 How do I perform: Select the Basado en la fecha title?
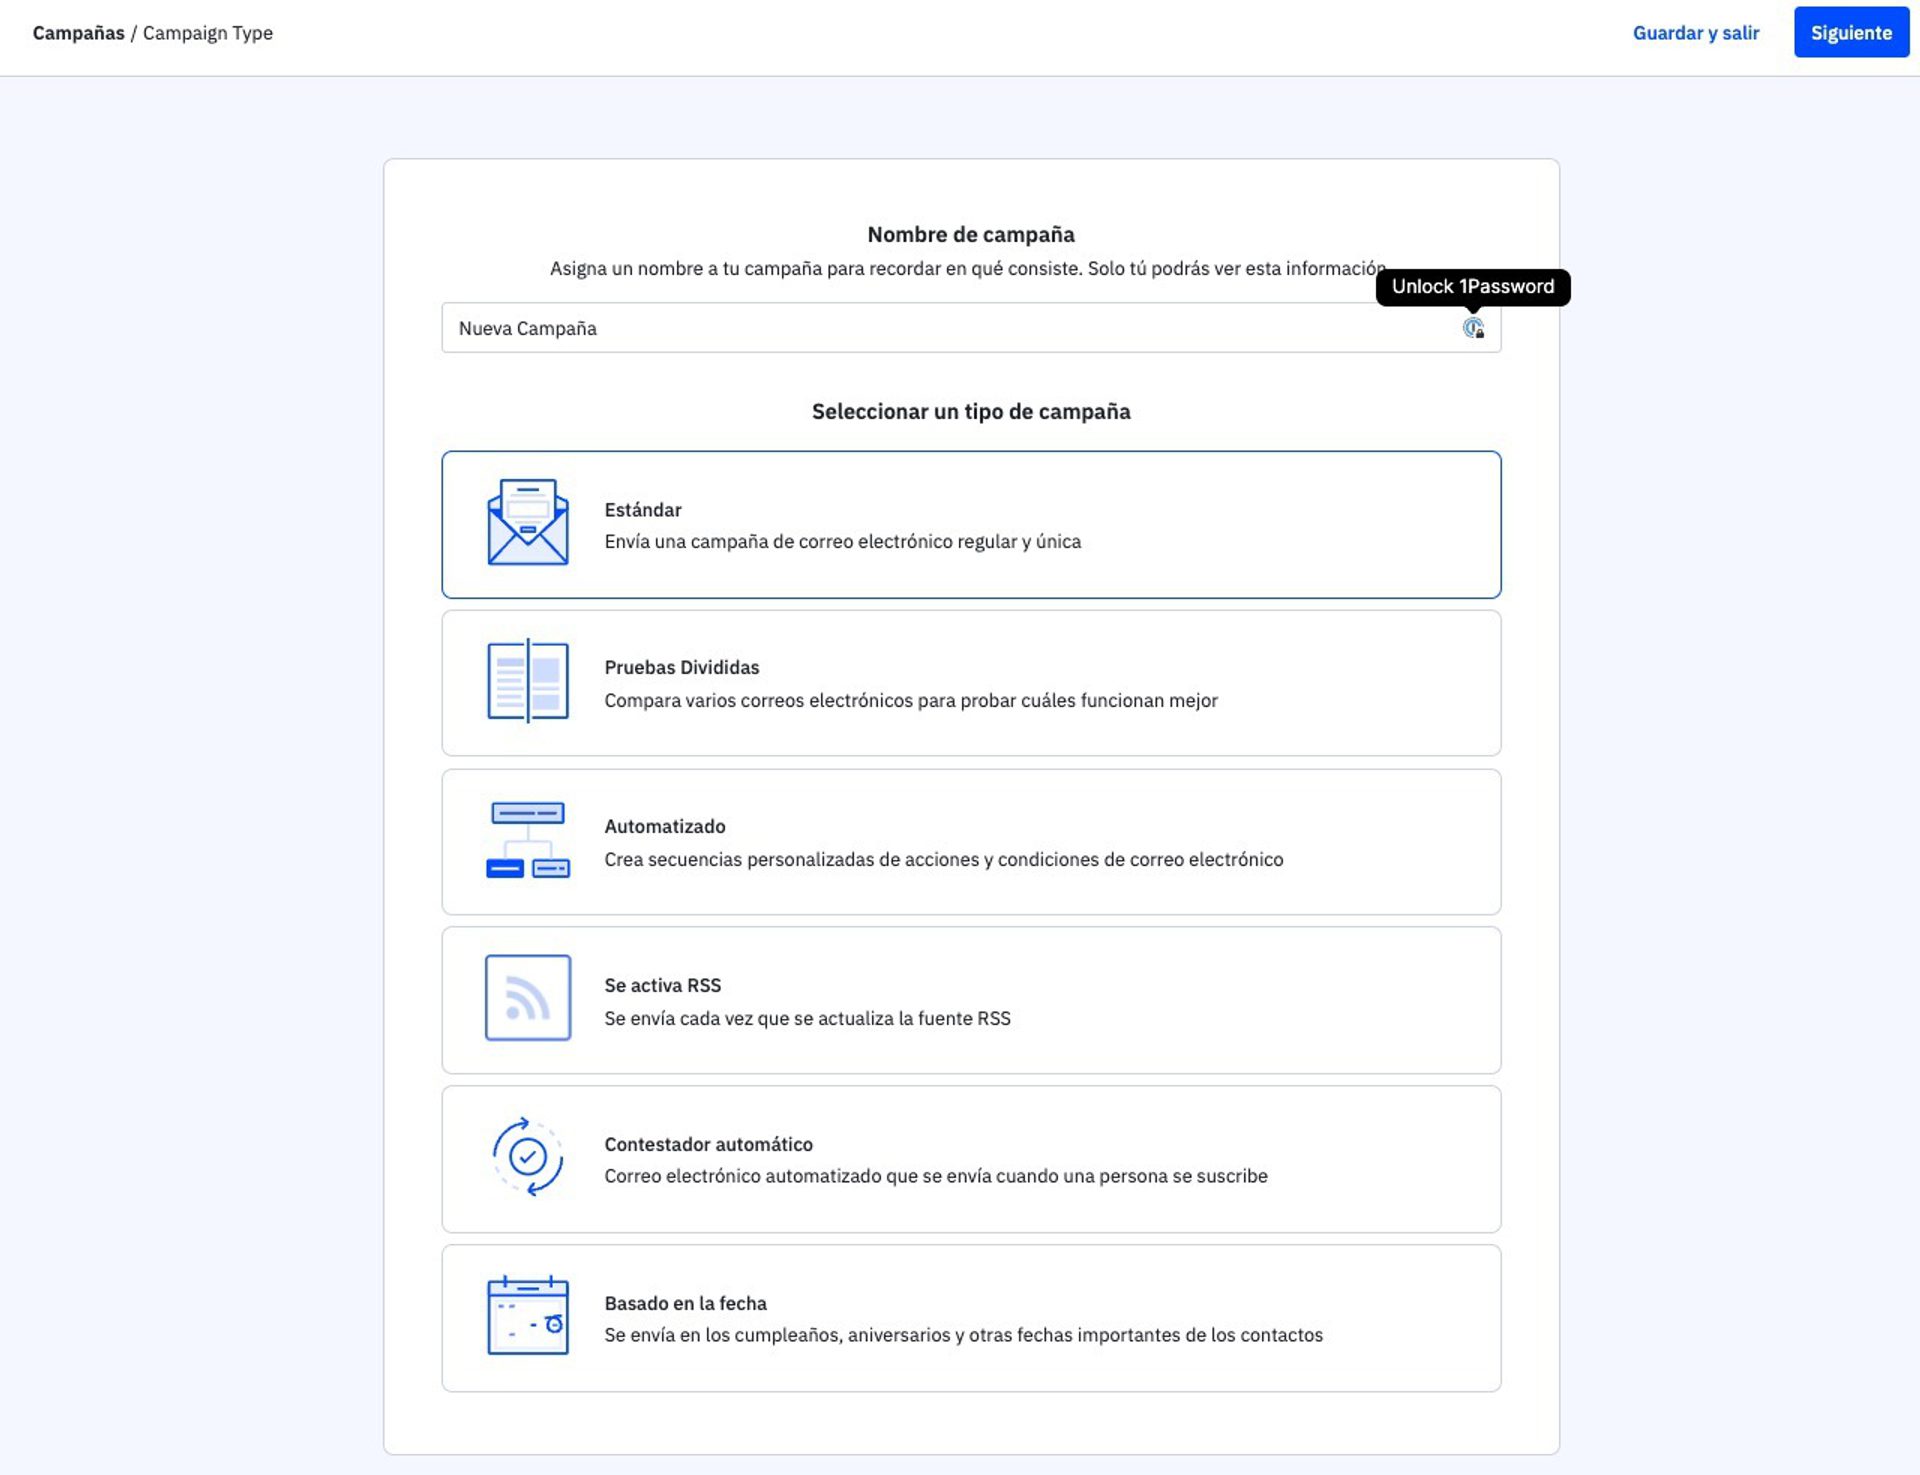[x=685, y=1303]
